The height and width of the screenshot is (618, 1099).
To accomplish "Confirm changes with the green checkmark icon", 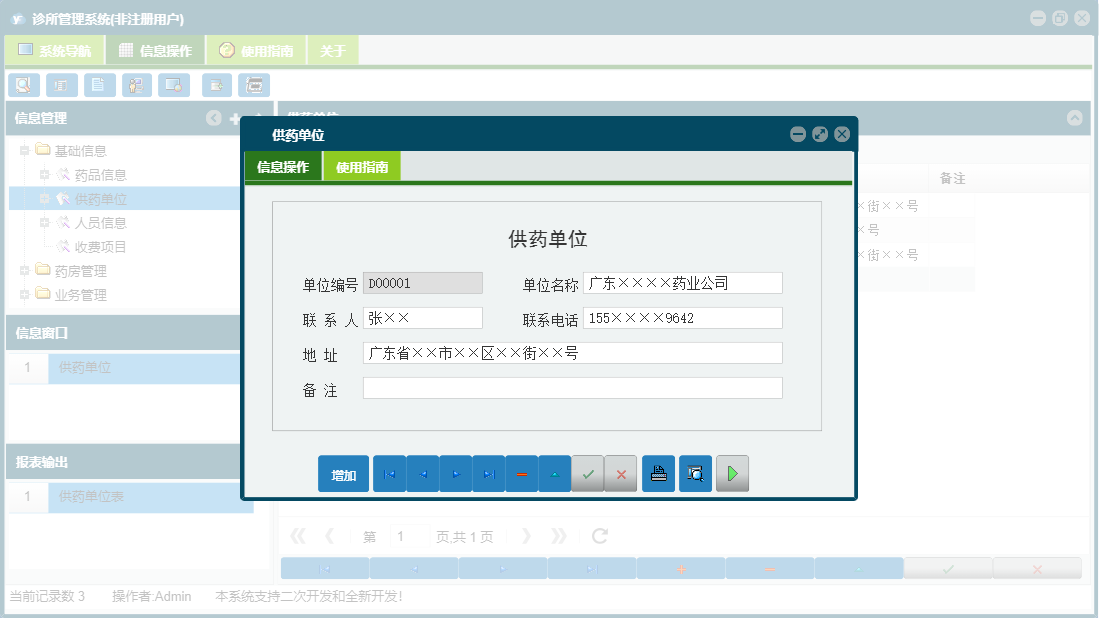I will pos(588,473).
